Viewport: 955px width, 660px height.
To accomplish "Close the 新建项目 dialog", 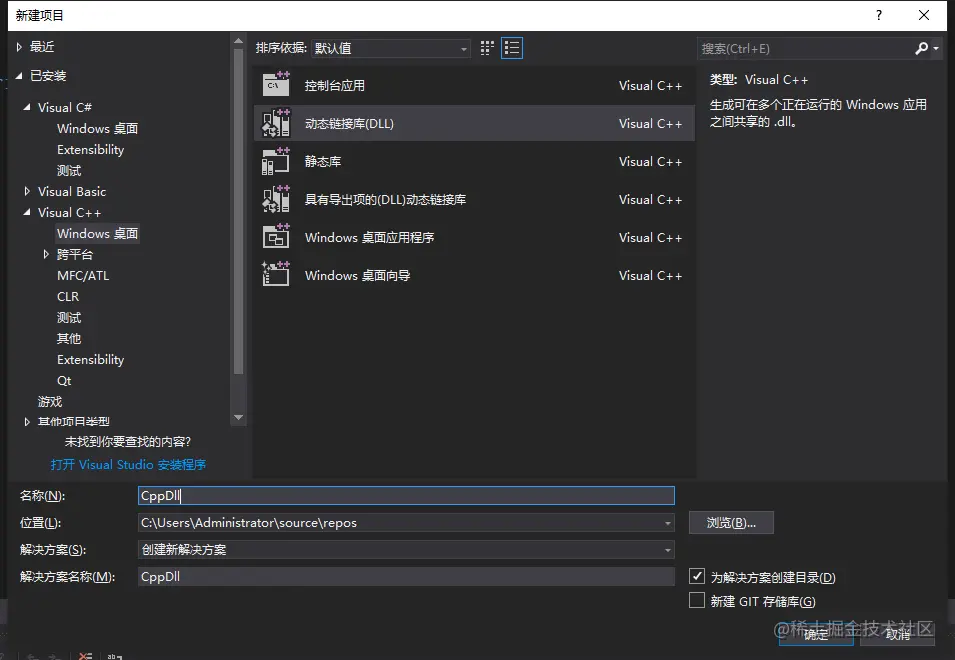I will [x=924, y=15].
